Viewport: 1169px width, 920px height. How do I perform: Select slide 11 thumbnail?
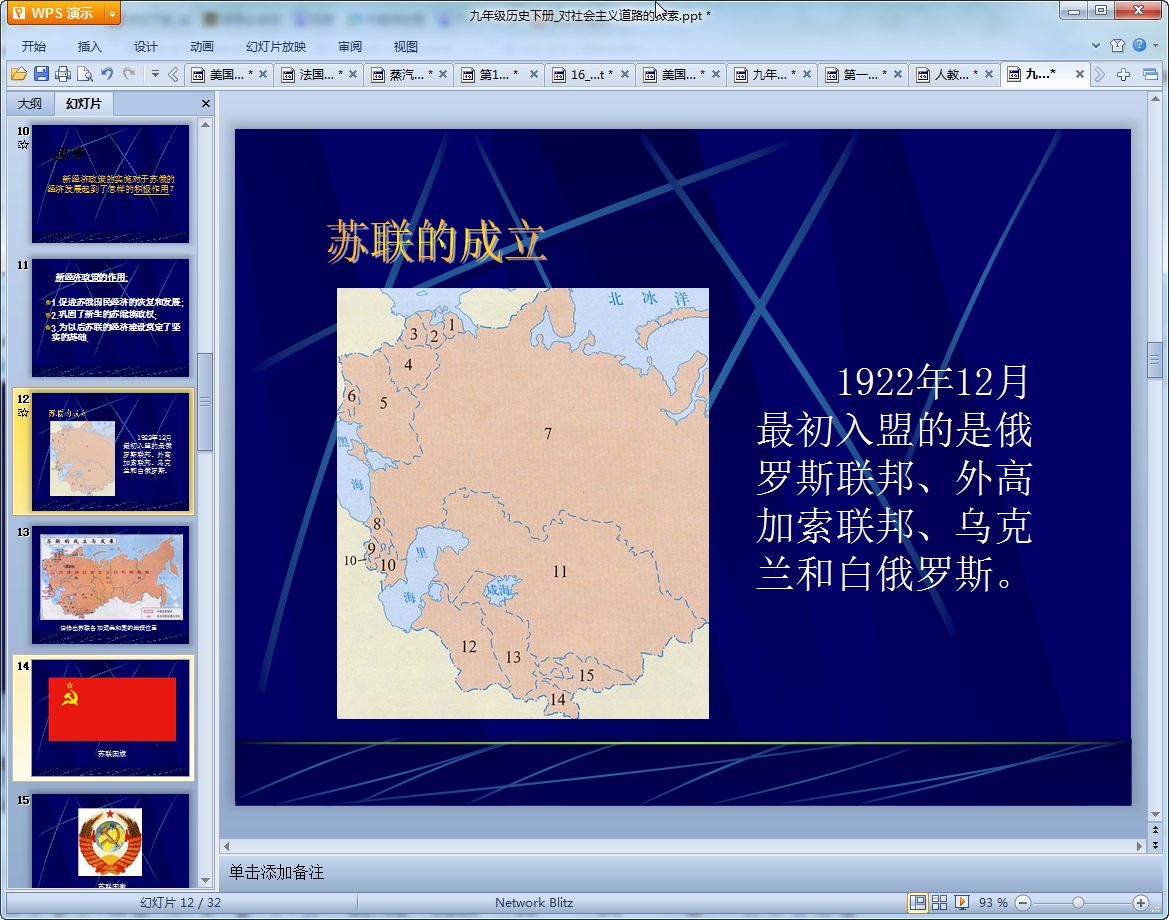pos(110,318)
